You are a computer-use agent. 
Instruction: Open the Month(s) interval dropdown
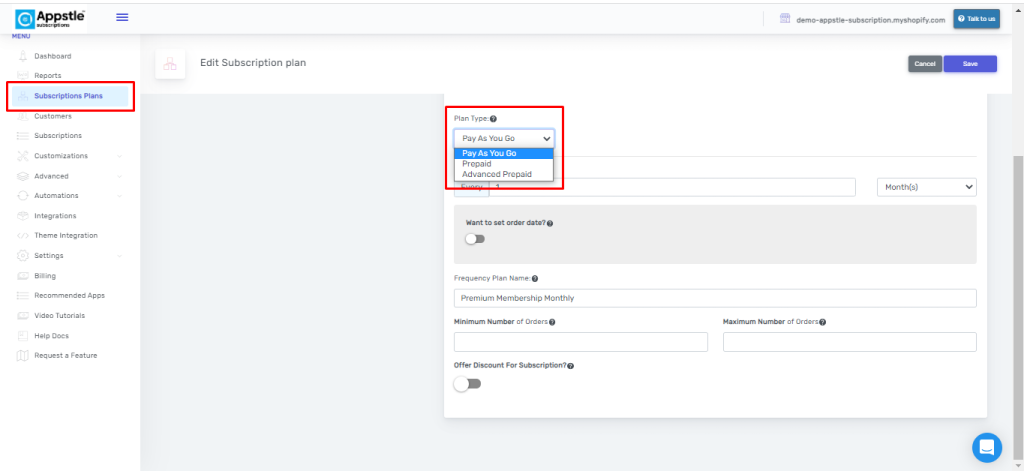pos(926,187)
